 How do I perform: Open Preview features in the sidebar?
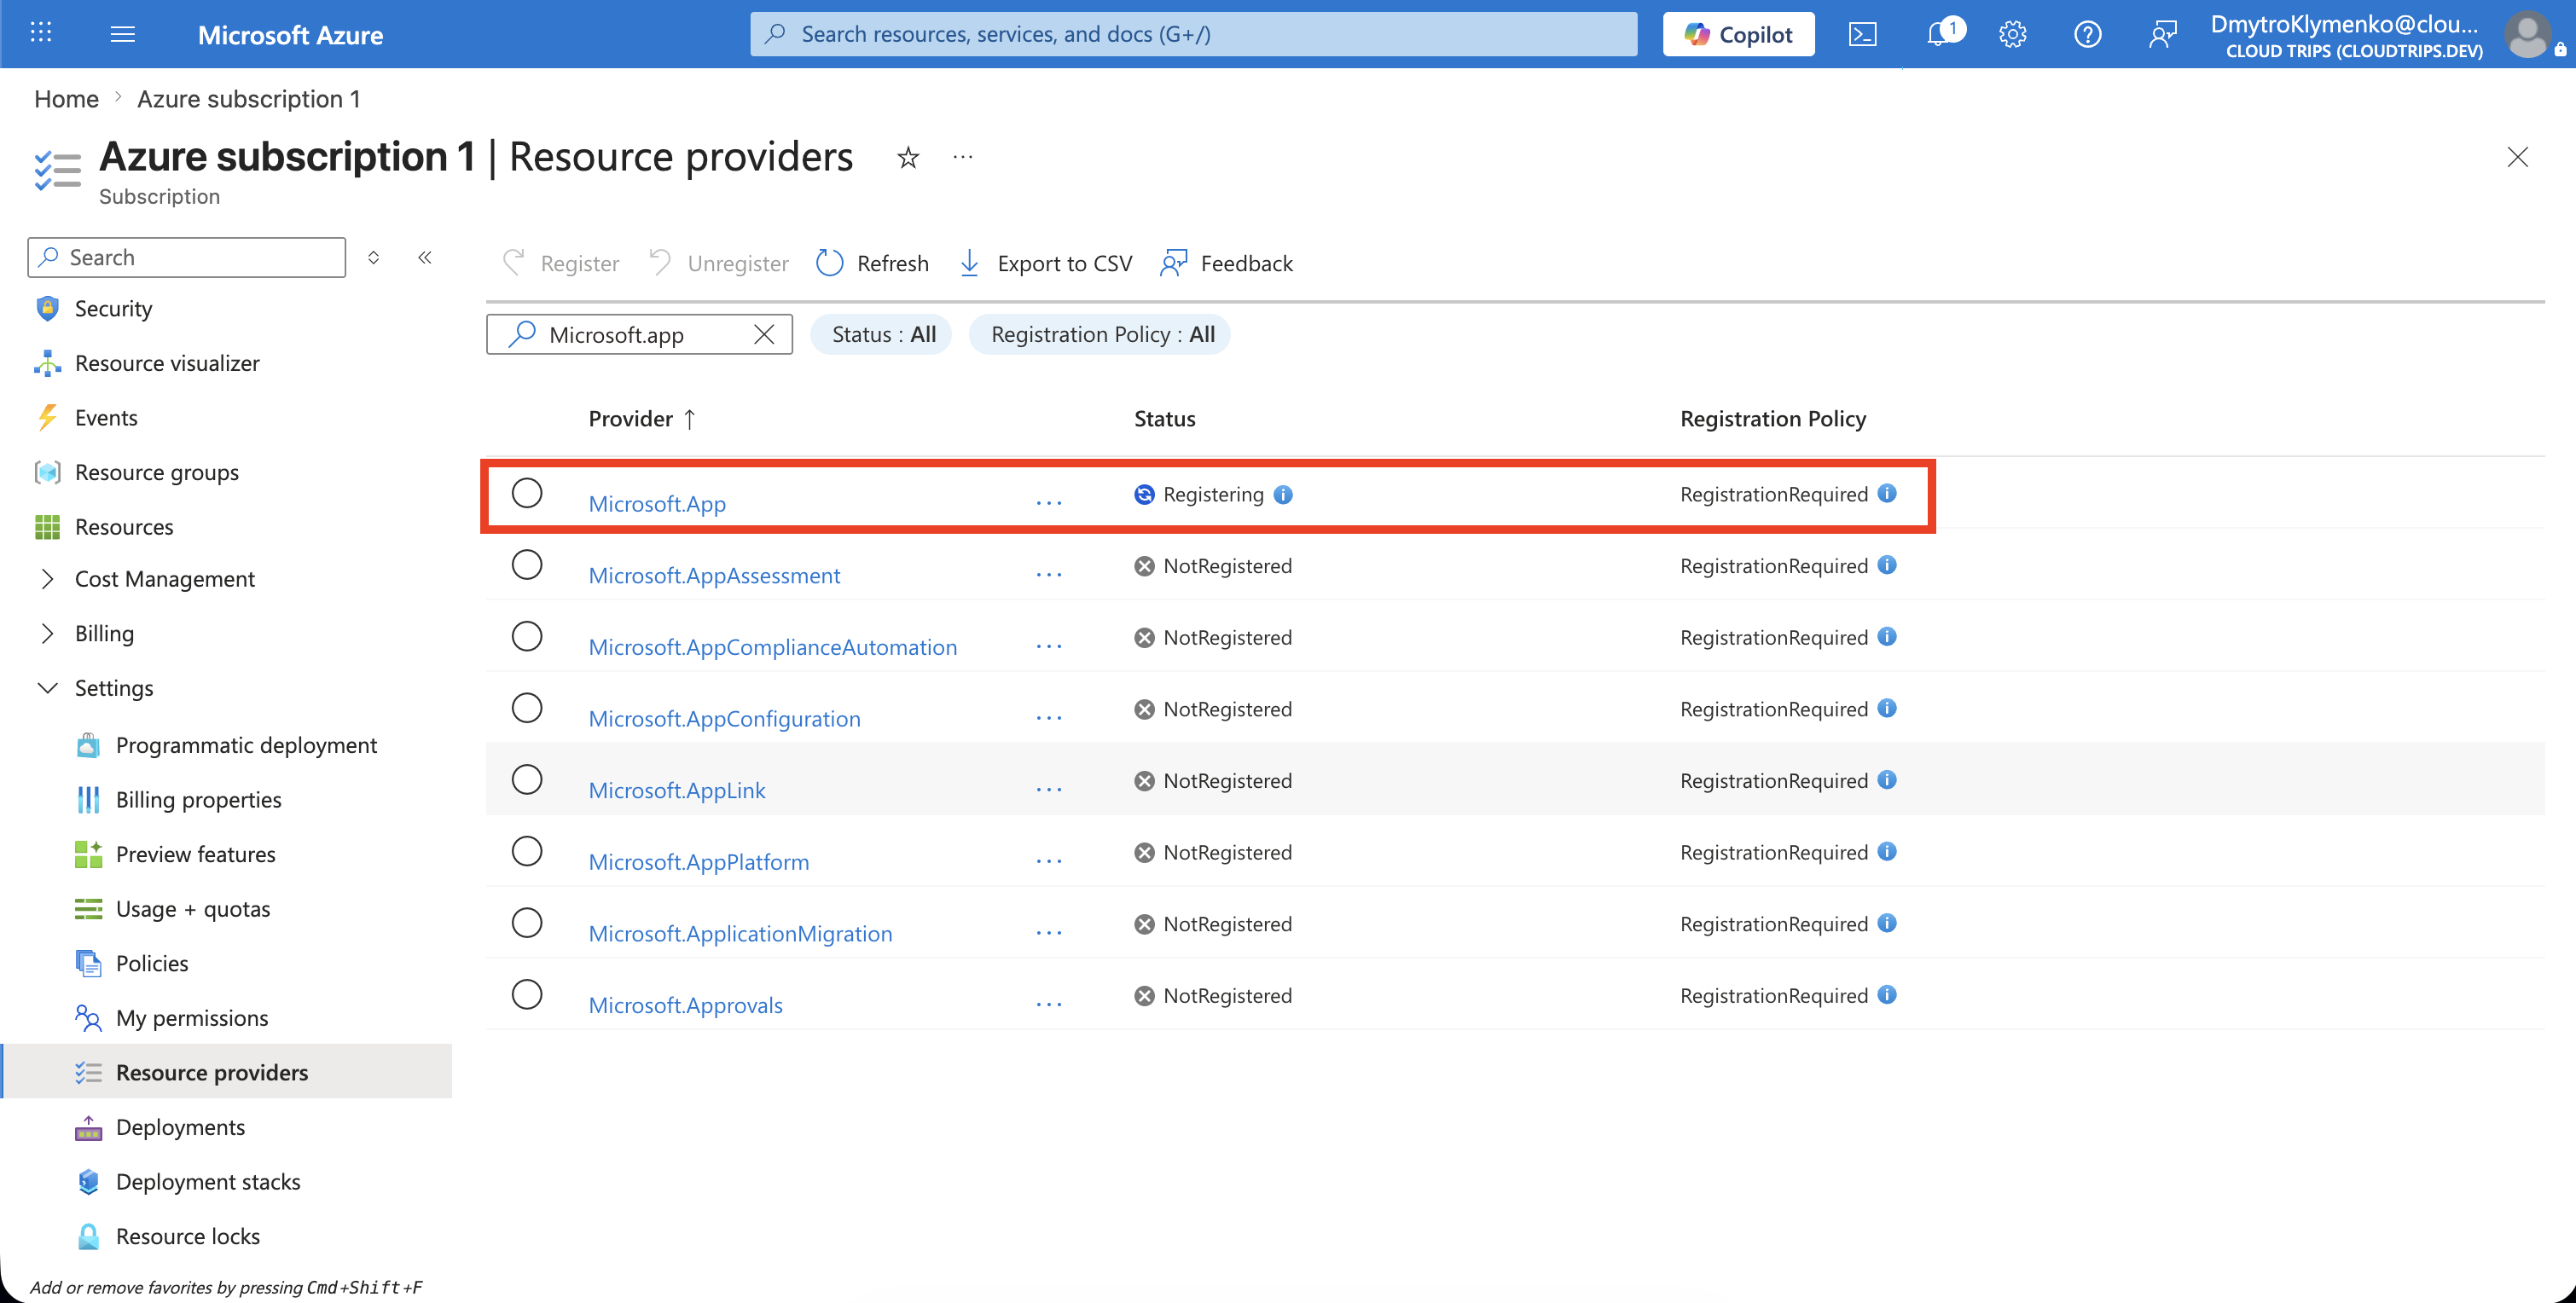[x=196, y=854]
